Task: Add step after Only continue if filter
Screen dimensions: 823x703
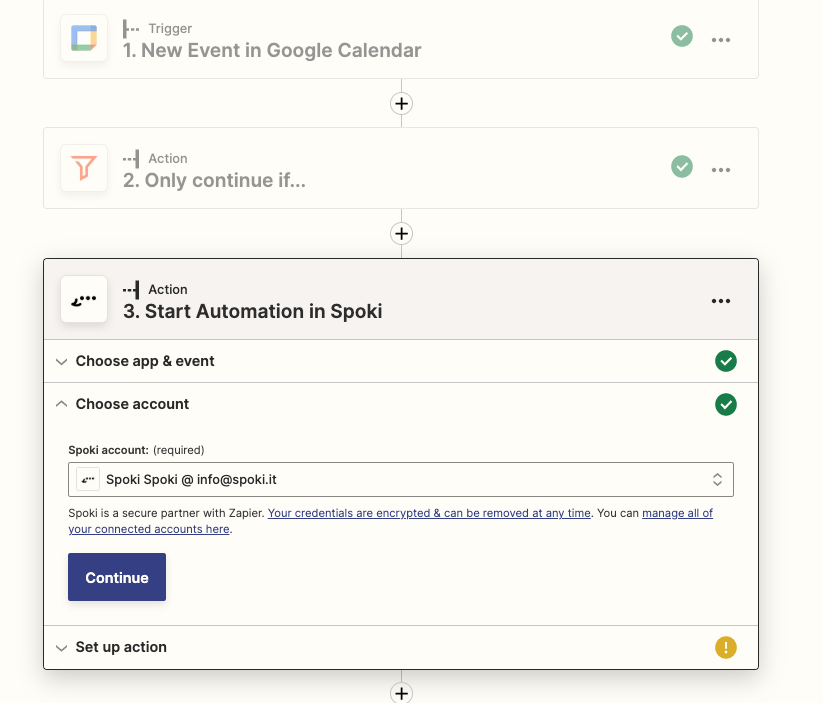Action: click(401, 234)
